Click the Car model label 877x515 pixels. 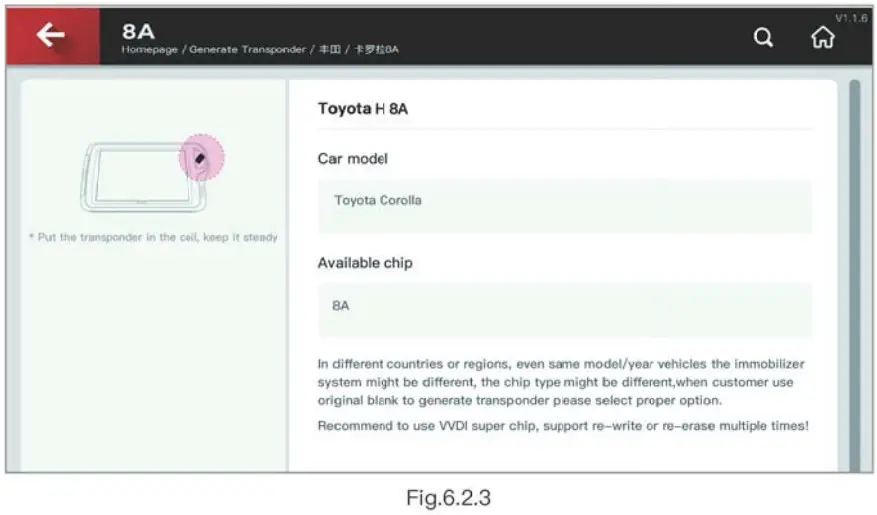[352, 158]
